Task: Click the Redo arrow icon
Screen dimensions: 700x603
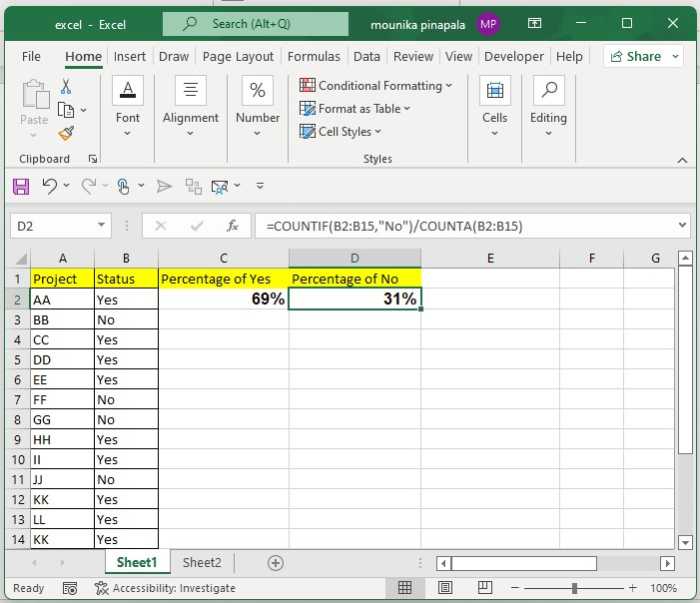Action: tap(89, 186)
